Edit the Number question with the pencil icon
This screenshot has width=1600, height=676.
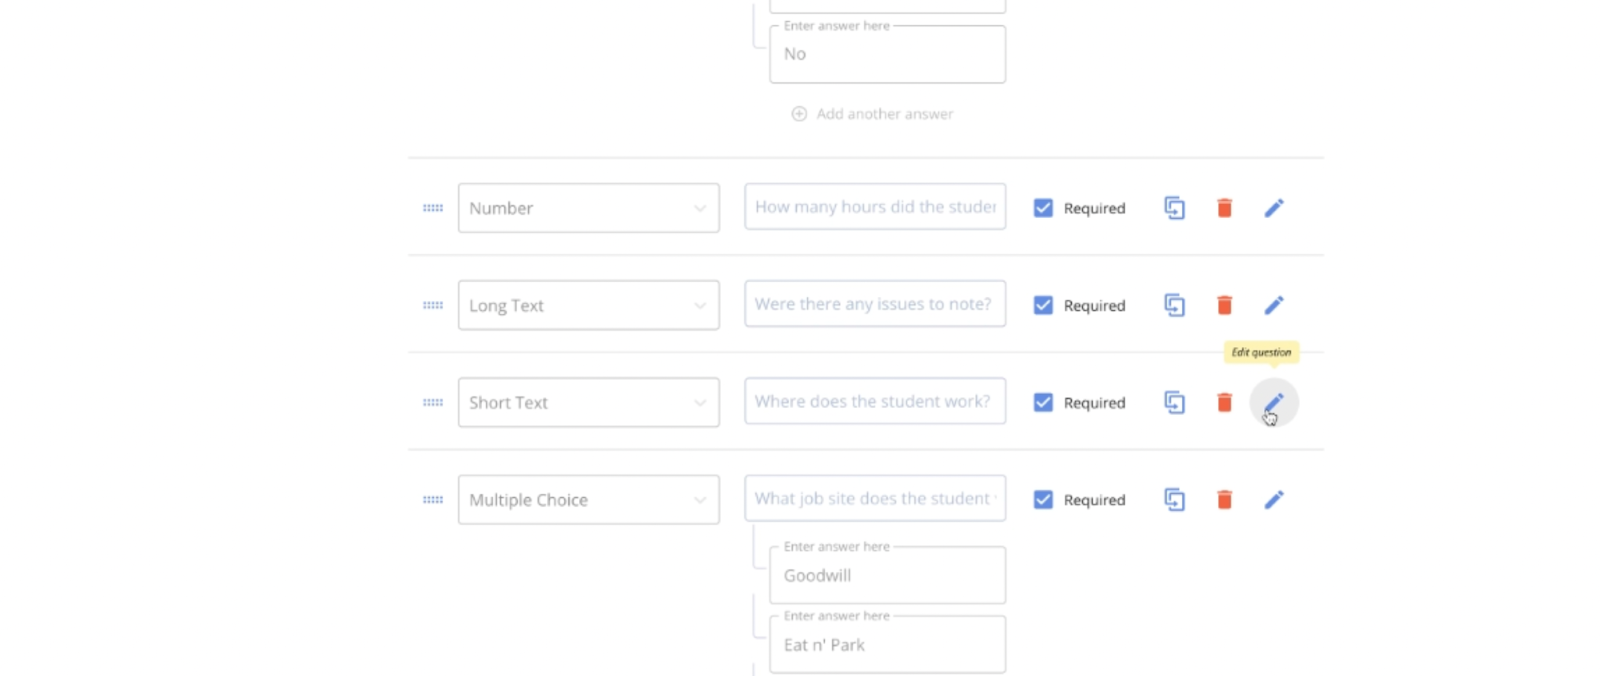(1273, 208)
